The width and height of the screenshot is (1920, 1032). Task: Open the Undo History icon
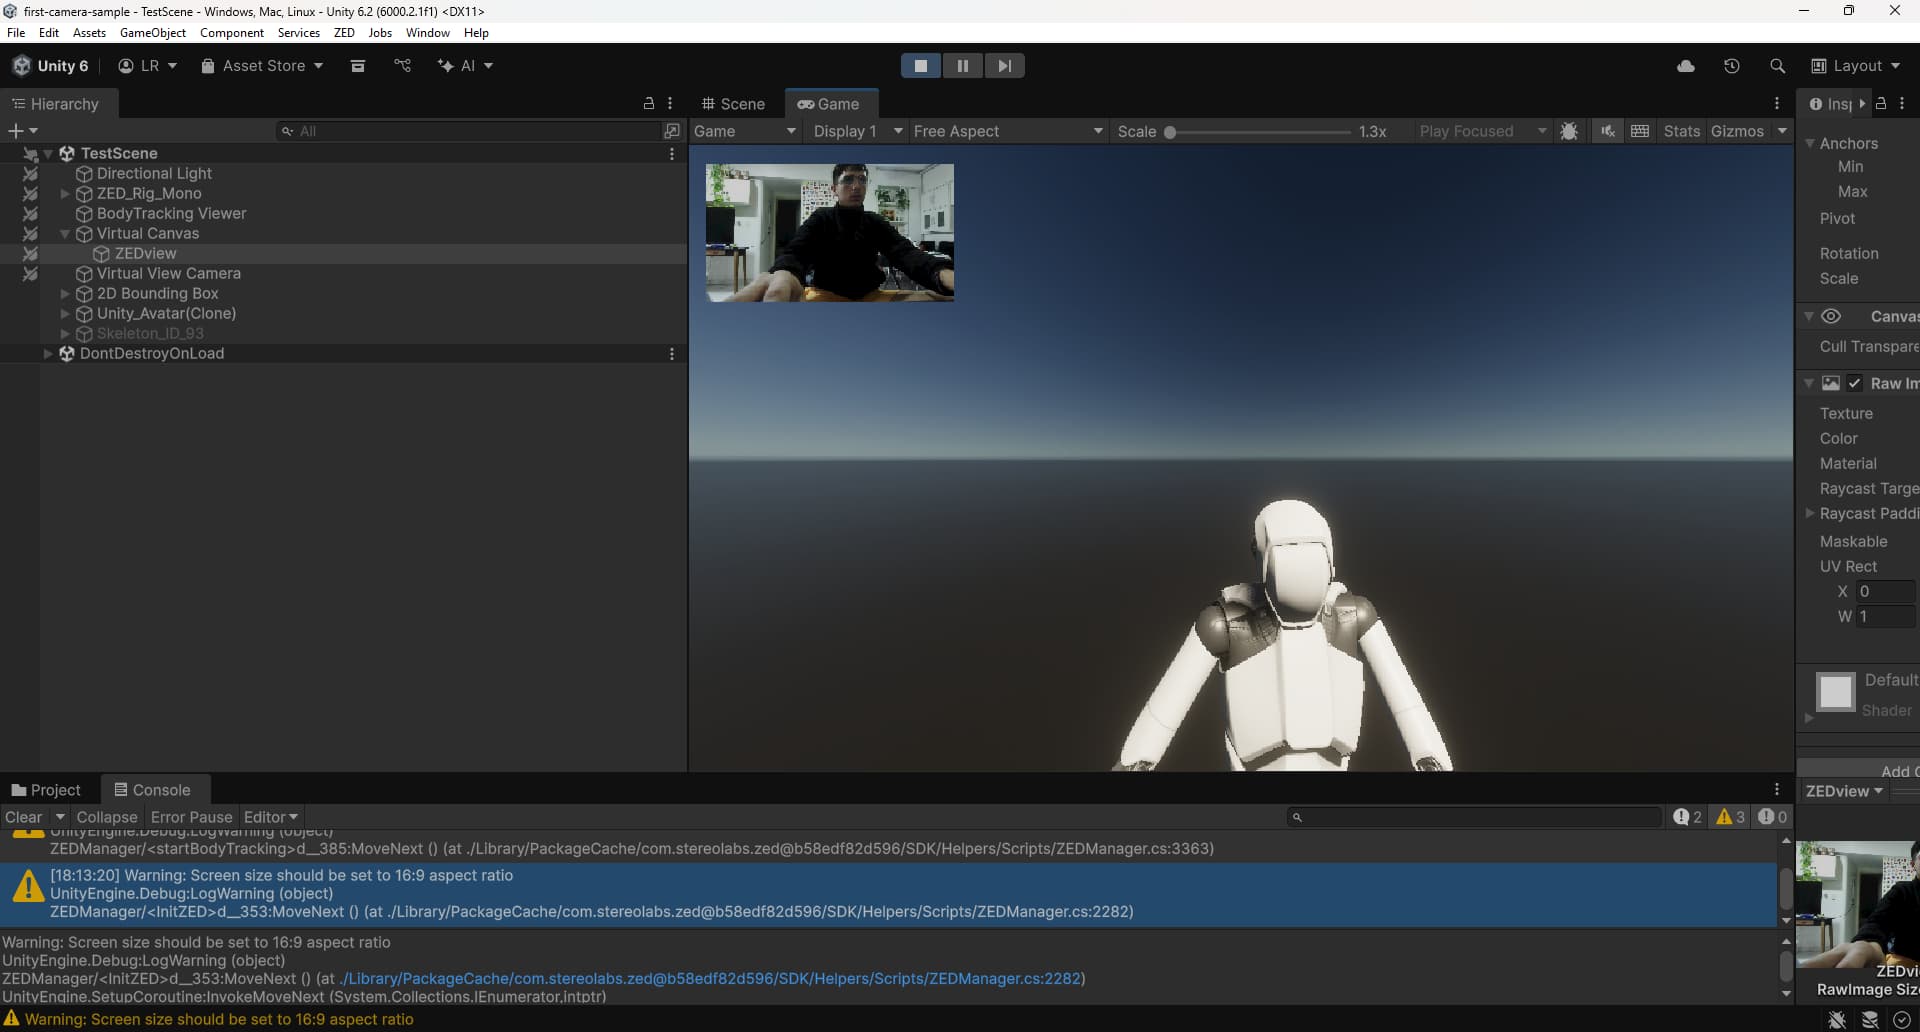1731,66
